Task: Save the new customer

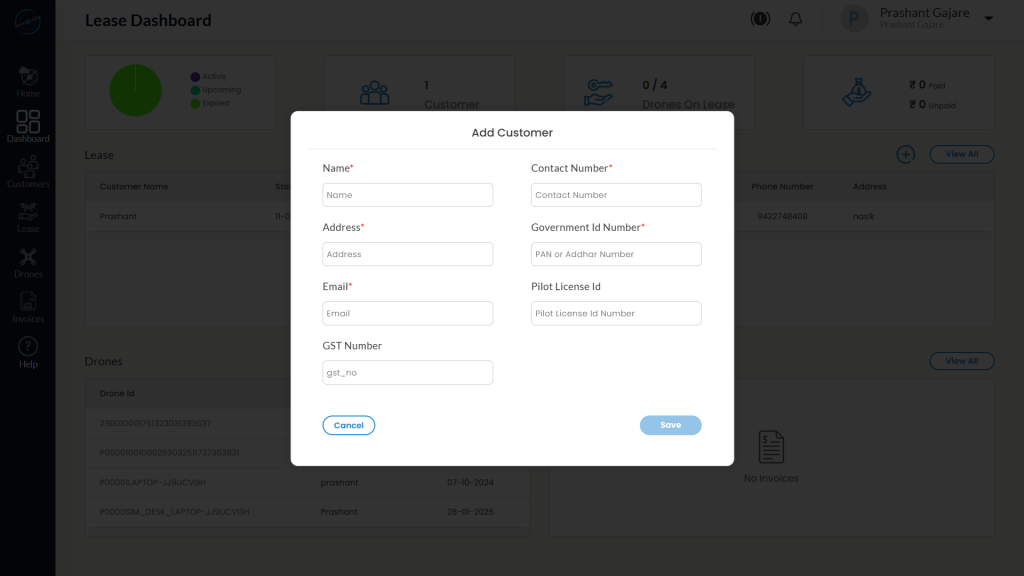Action: [x=670, y=425]
